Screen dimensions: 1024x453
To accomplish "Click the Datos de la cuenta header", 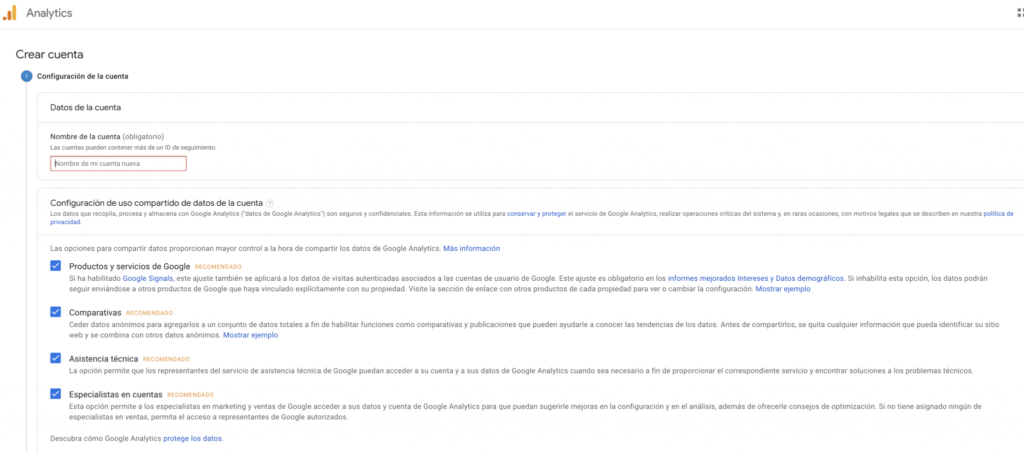I will click(x=86, y=107).
